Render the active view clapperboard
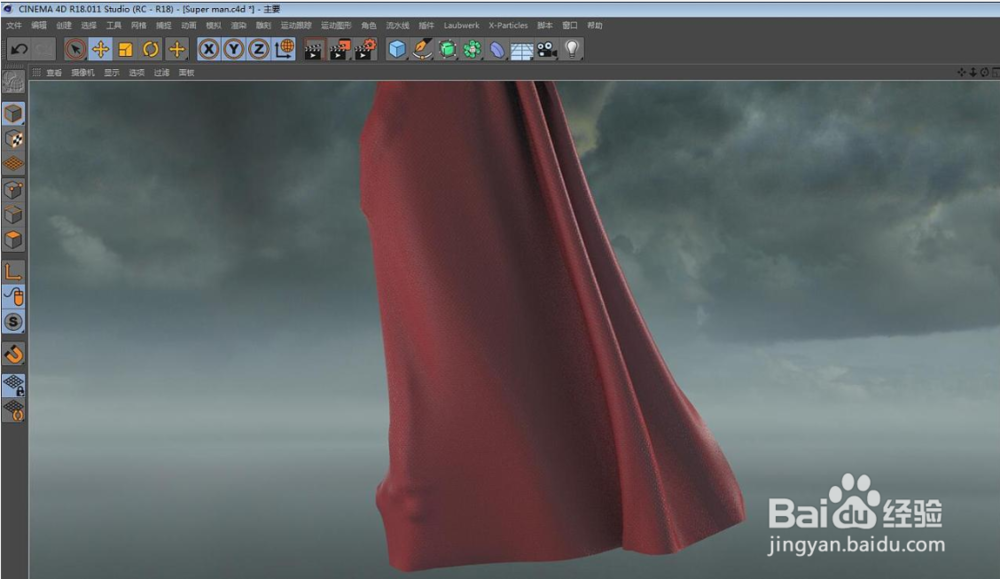 tap(313, 49)
